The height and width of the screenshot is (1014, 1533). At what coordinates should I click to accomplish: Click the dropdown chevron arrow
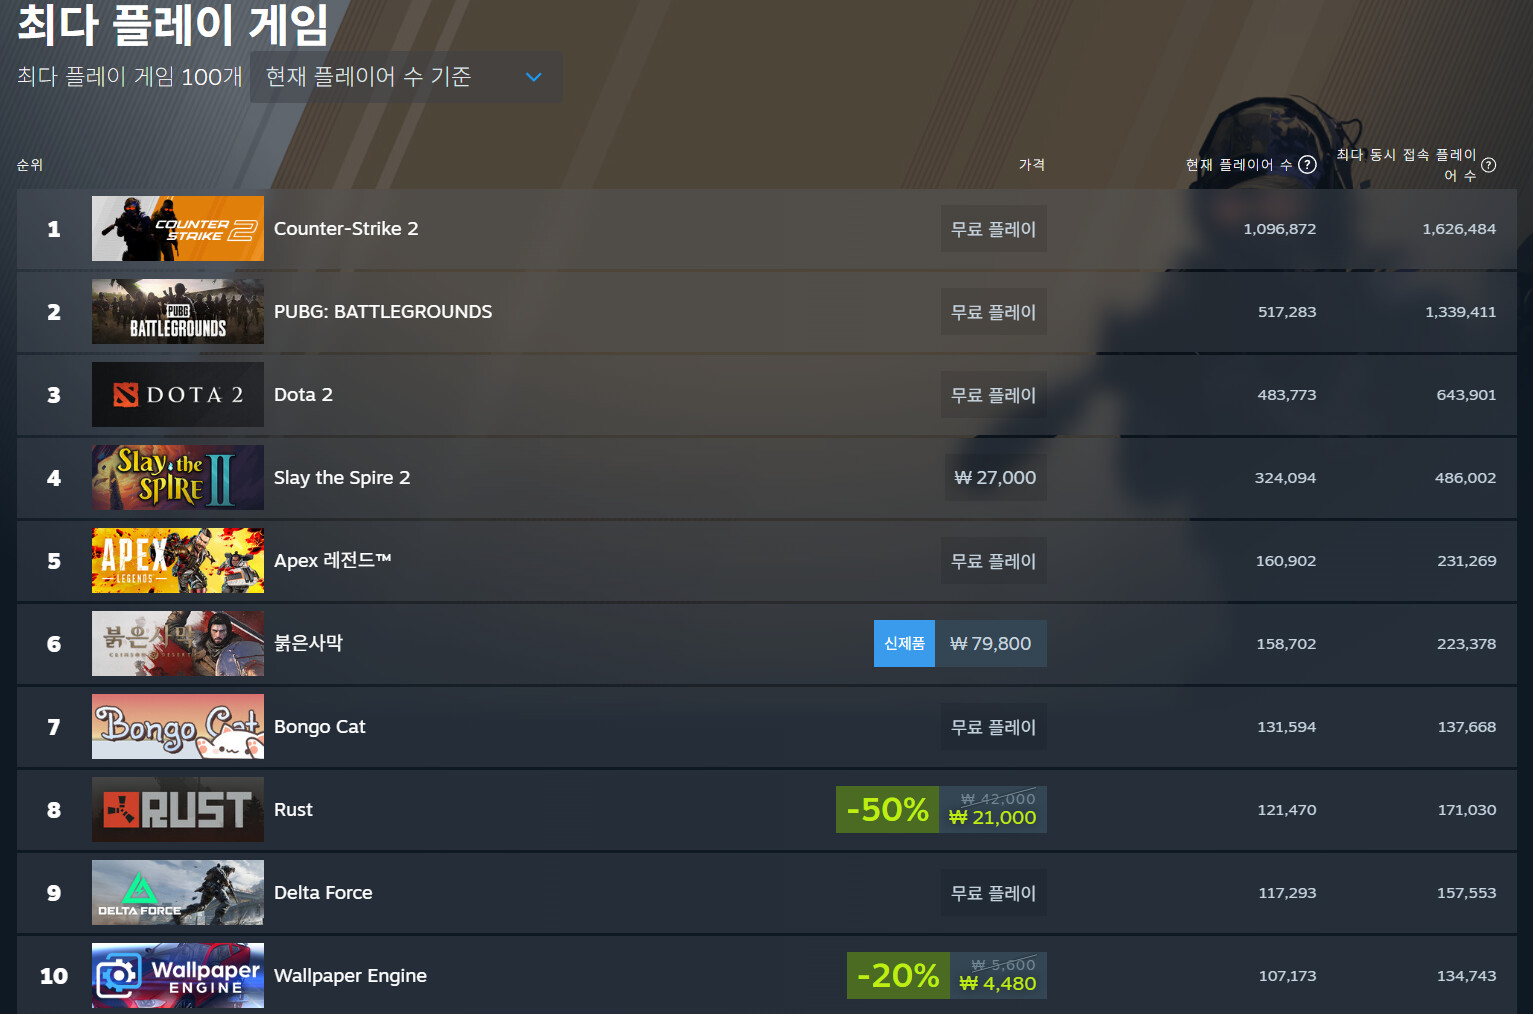point(534,77)
